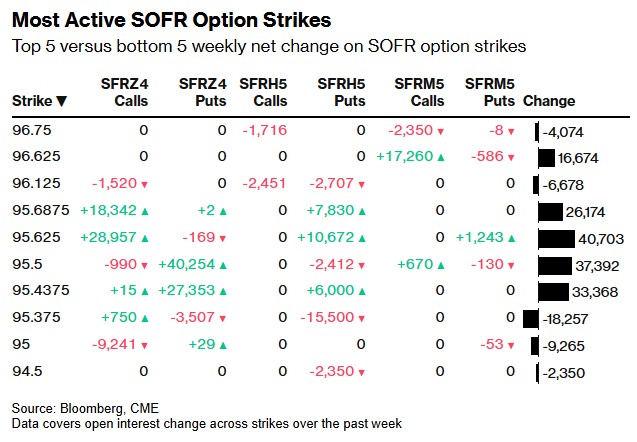This screenshot has height=442, width=637.
Task: Click the green up arrow beside +17,260
Action: 439,157
